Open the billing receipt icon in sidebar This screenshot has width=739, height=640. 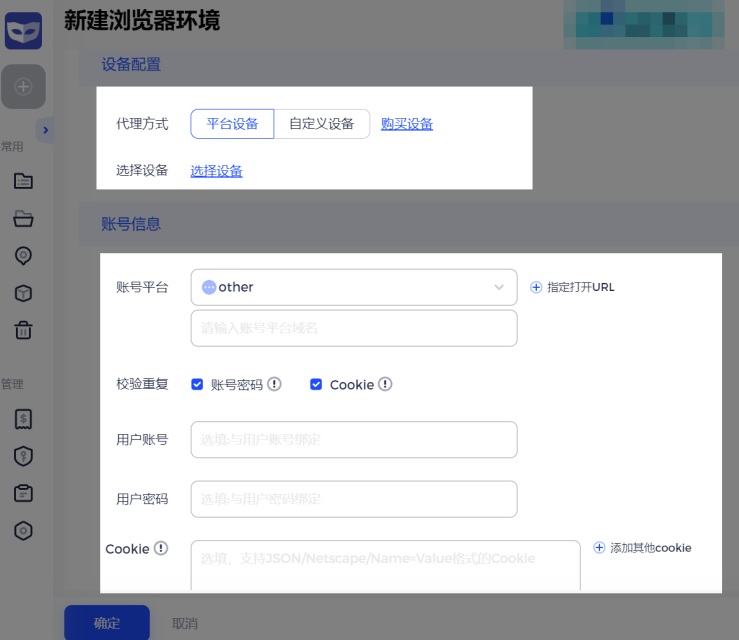coord(23,419)
